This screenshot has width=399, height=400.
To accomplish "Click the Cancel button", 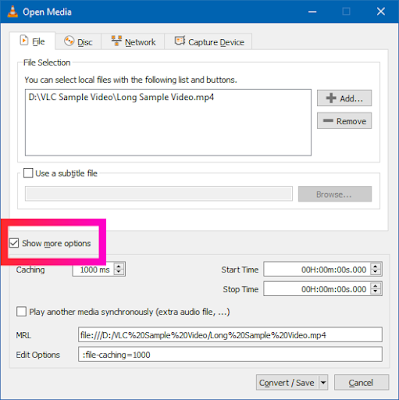I will [x=361, y=383].
